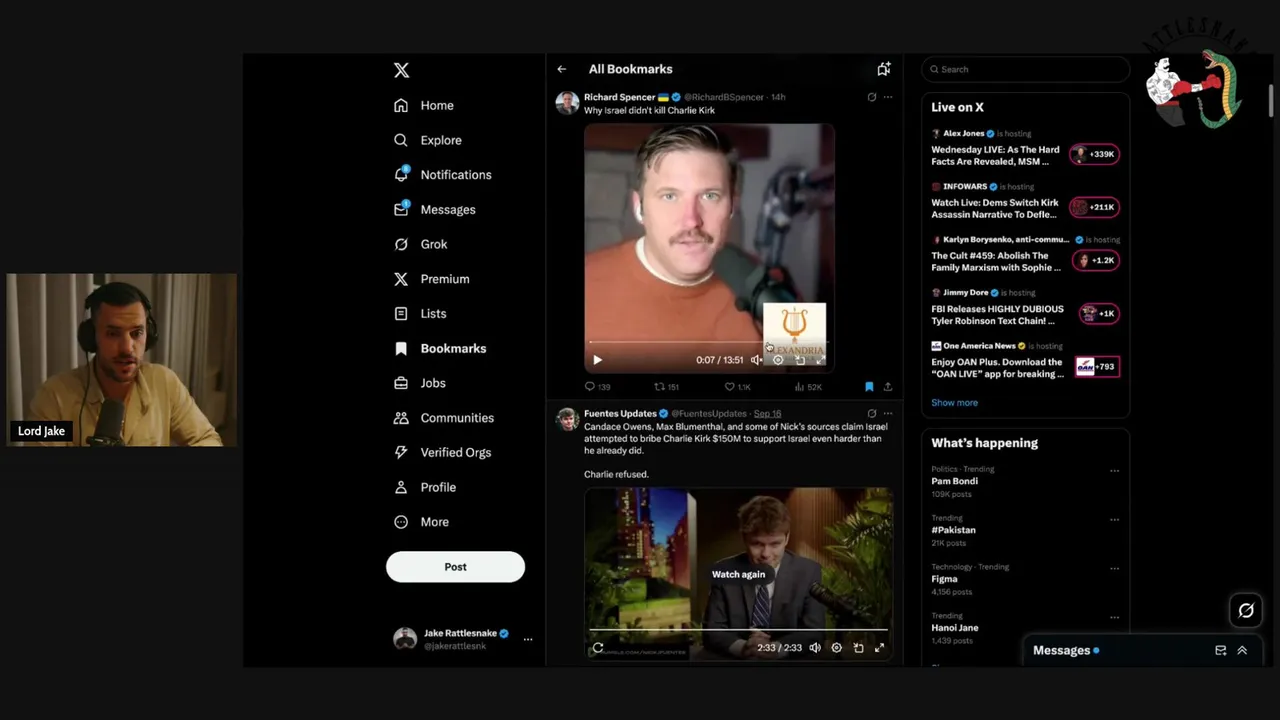Like the Richard Spencer post
Image resolution: width=1280 pixels, height=720 pixels.
(737, 387)
